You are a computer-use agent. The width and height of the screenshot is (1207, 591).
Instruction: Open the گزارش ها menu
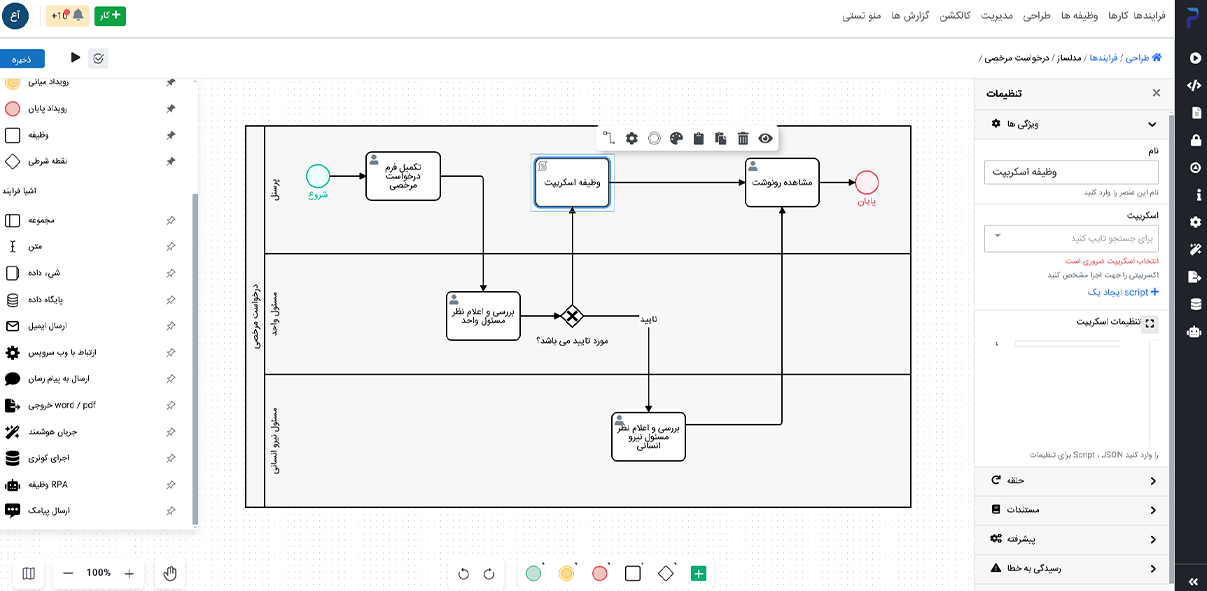coord(910,17)
